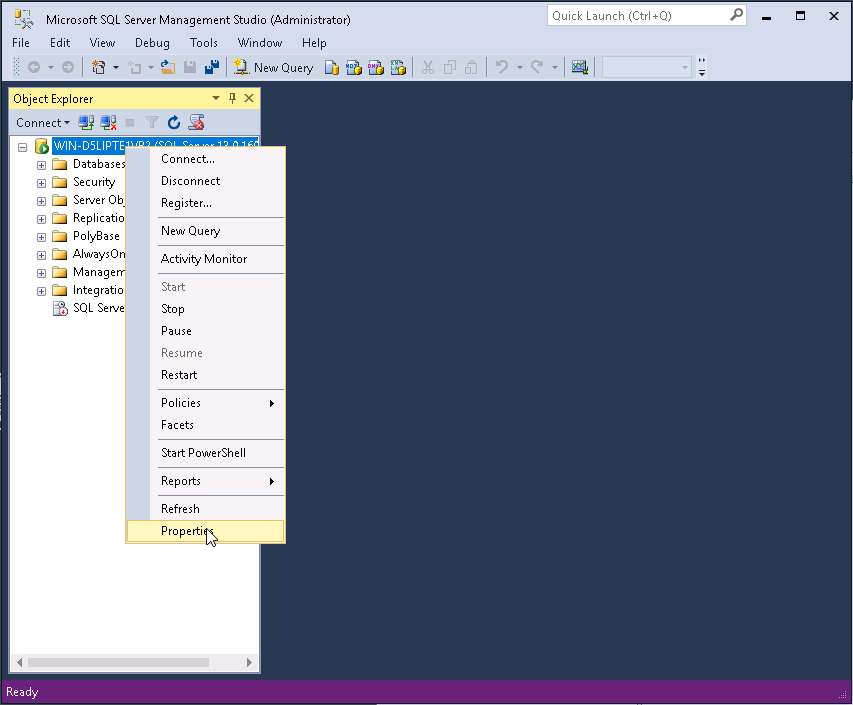
Task: Toggle auto-hide pin on Object Explorer
Action: click(x=232, y=98)
